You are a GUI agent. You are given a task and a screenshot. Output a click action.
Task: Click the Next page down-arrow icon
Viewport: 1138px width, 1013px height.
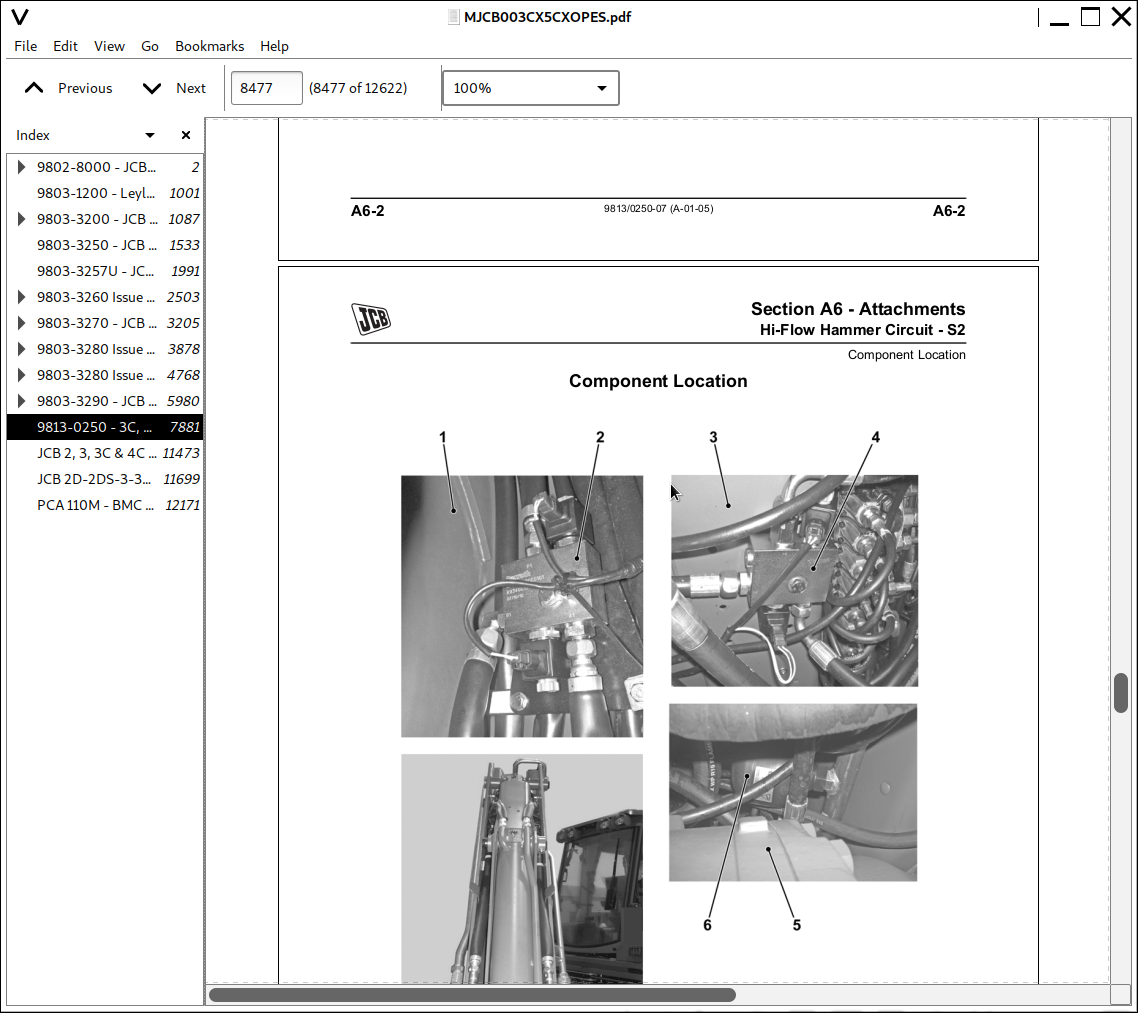152,88
